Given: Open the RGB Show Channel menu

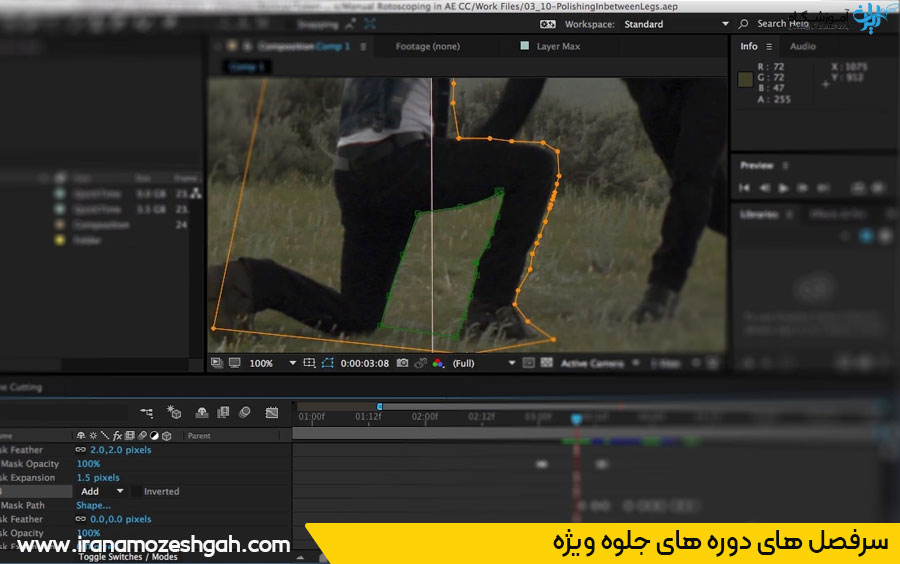Looking at the screenshot, I should (438, 363).
